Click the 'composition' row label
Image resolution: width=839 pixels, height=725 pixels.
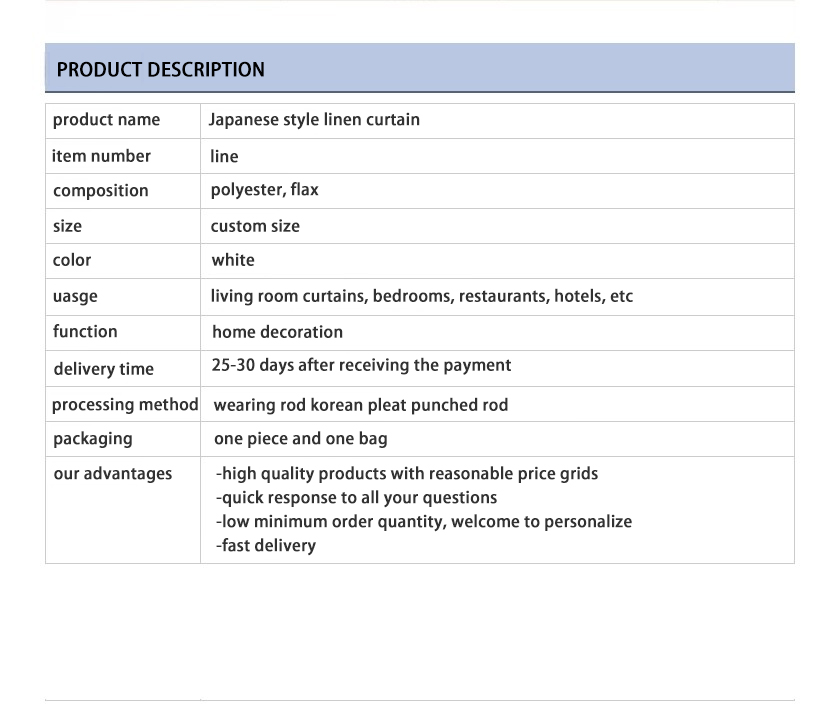tap(100, 191)
